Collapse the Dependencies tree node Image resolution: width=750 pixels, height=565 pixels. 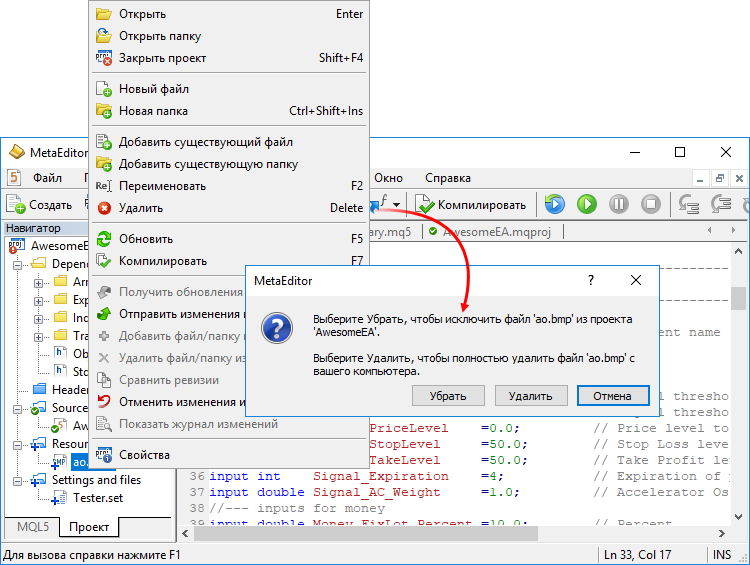click(18, 265)
